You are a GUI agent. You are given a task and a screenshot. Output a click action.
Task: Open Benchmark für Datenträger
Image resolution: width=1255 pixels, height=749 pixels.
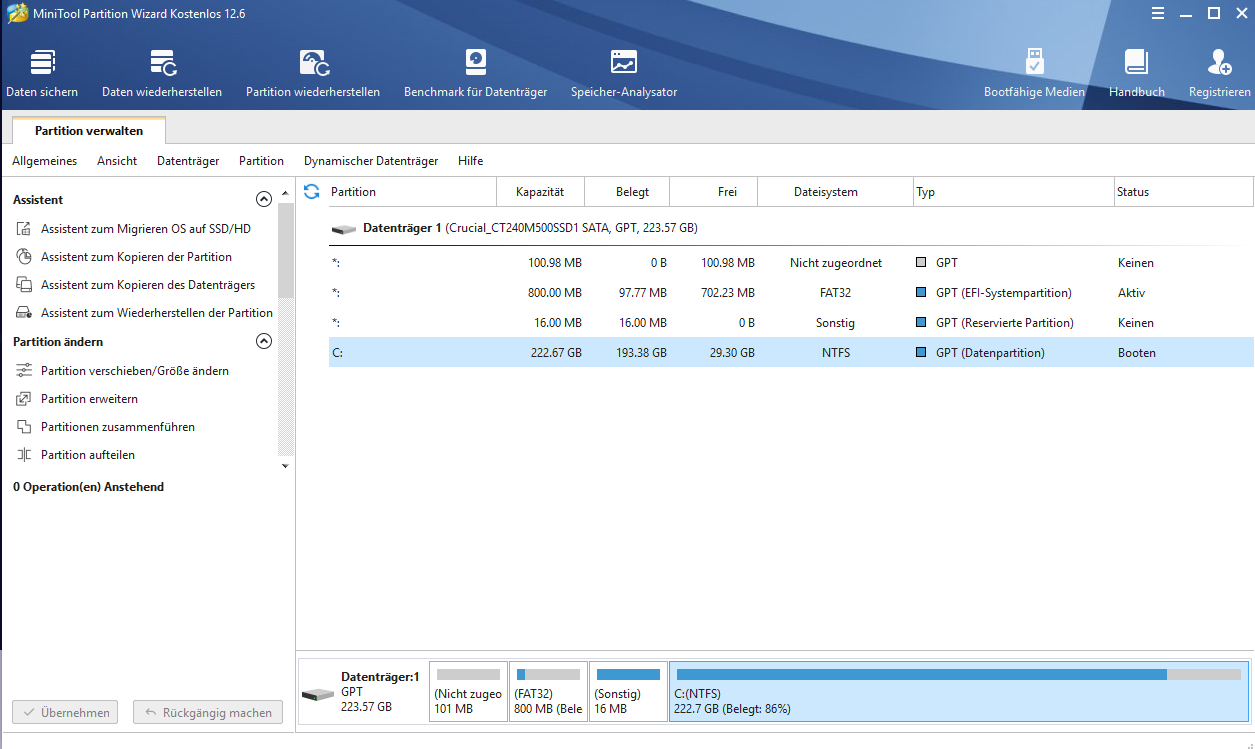476,73
